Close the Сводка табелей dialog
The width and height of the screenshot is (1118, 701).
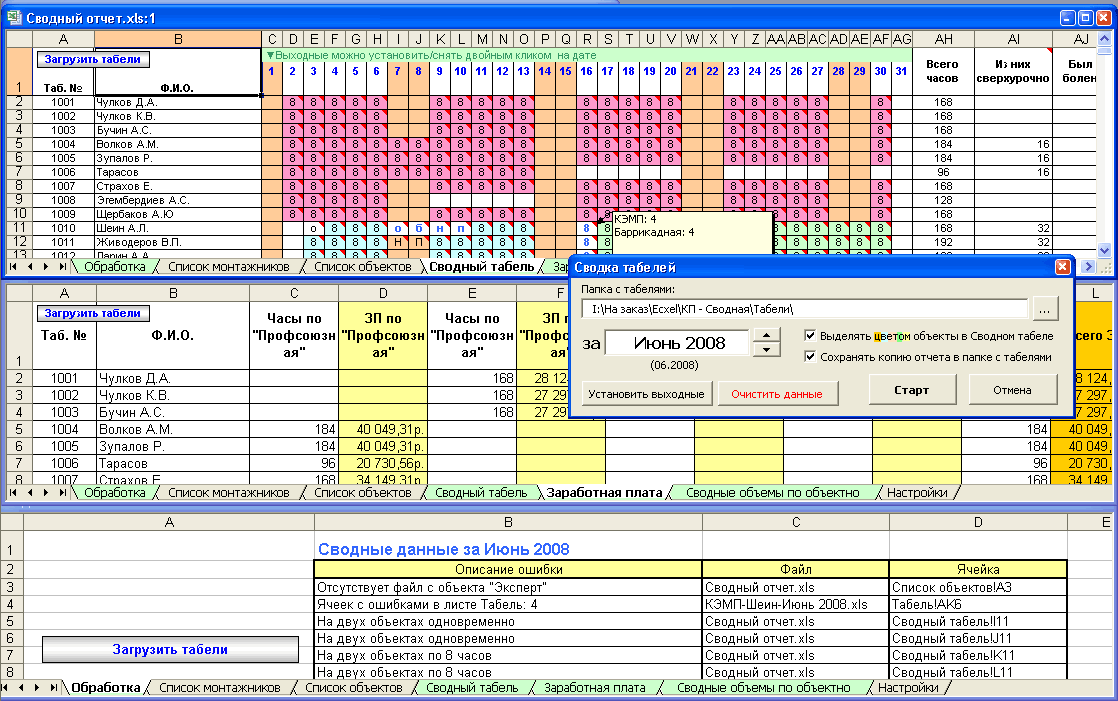click(1063, 265)
